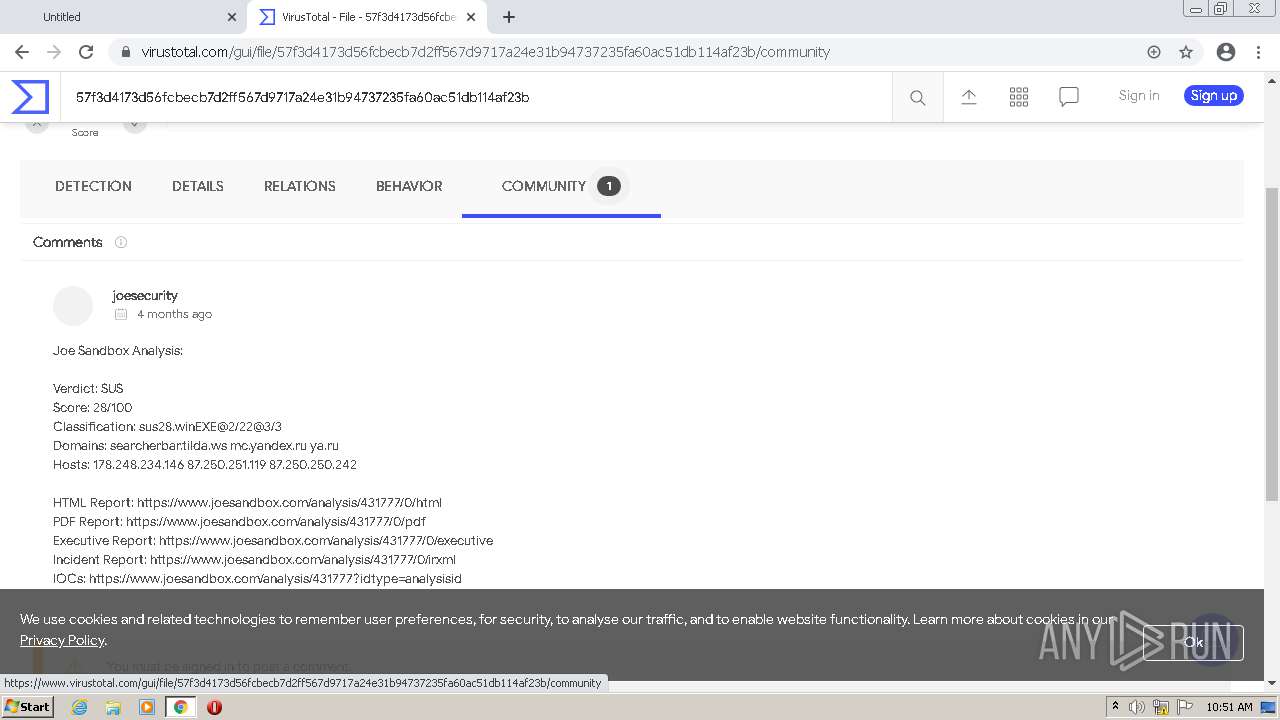Reload the page

tap(86, 52)
